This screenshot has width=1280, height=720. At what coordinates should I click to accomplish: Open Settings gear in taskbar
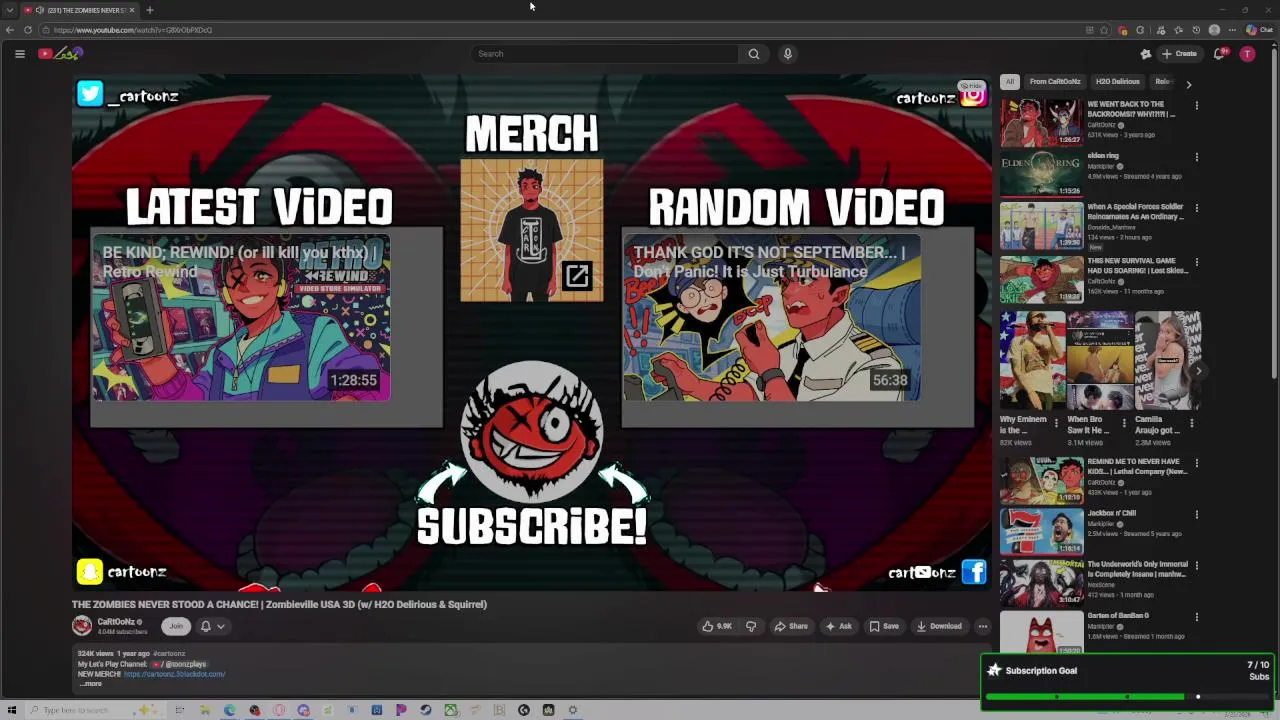(573, 710)
